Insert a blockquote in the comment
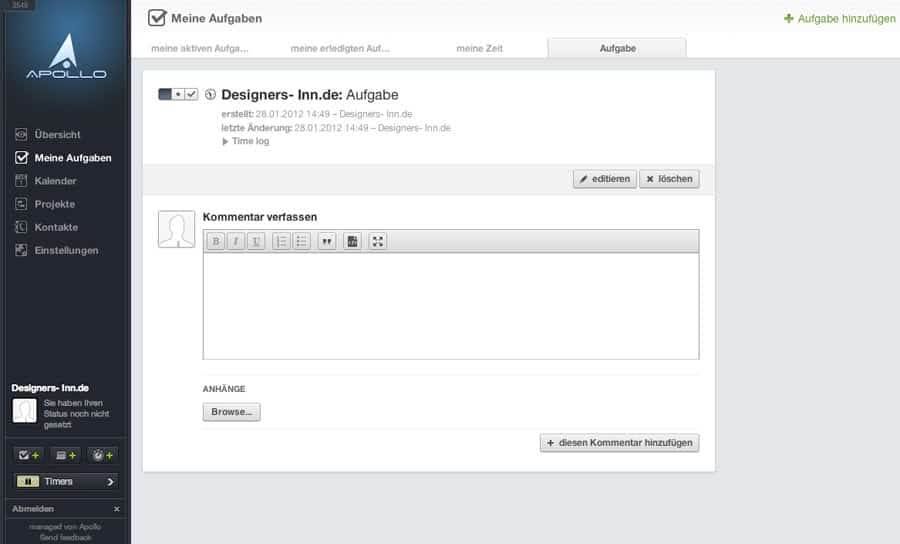 coord(327,241)
